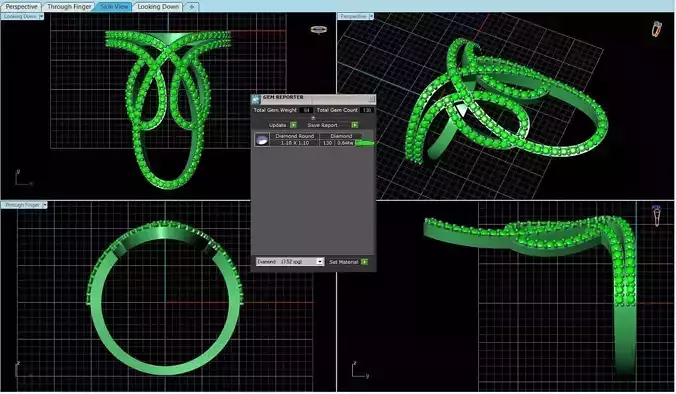Open the Through Finger viewport dropdown arrow
The image size is (676, 394).
(45, 205)
